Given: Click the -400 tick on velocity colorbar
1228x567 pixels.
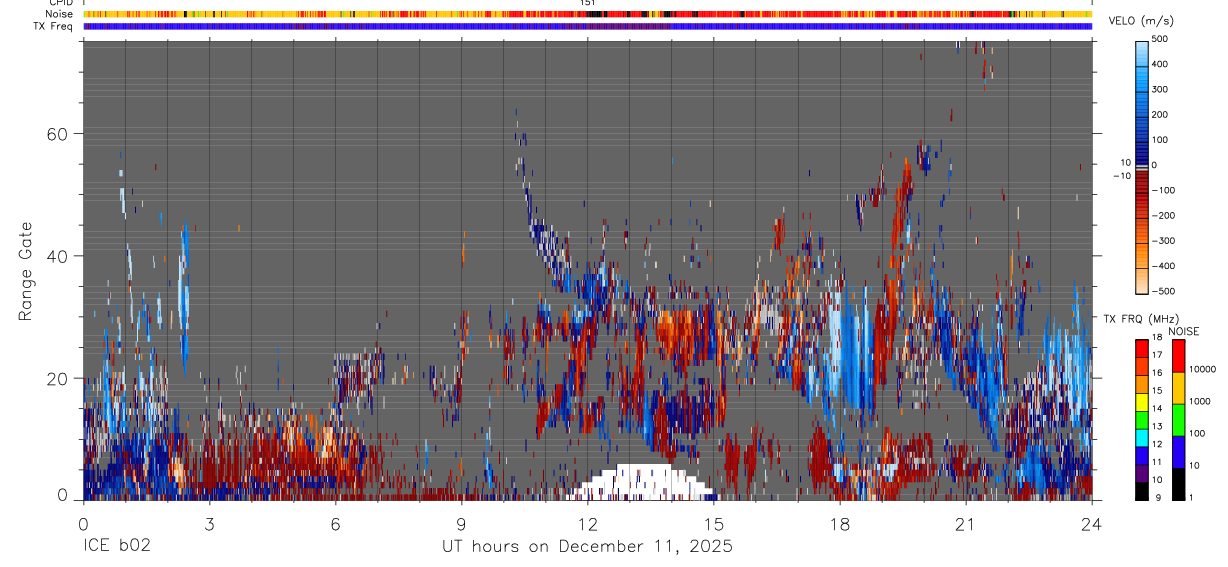Looking at the screenshot, I should click(1161, 266).
